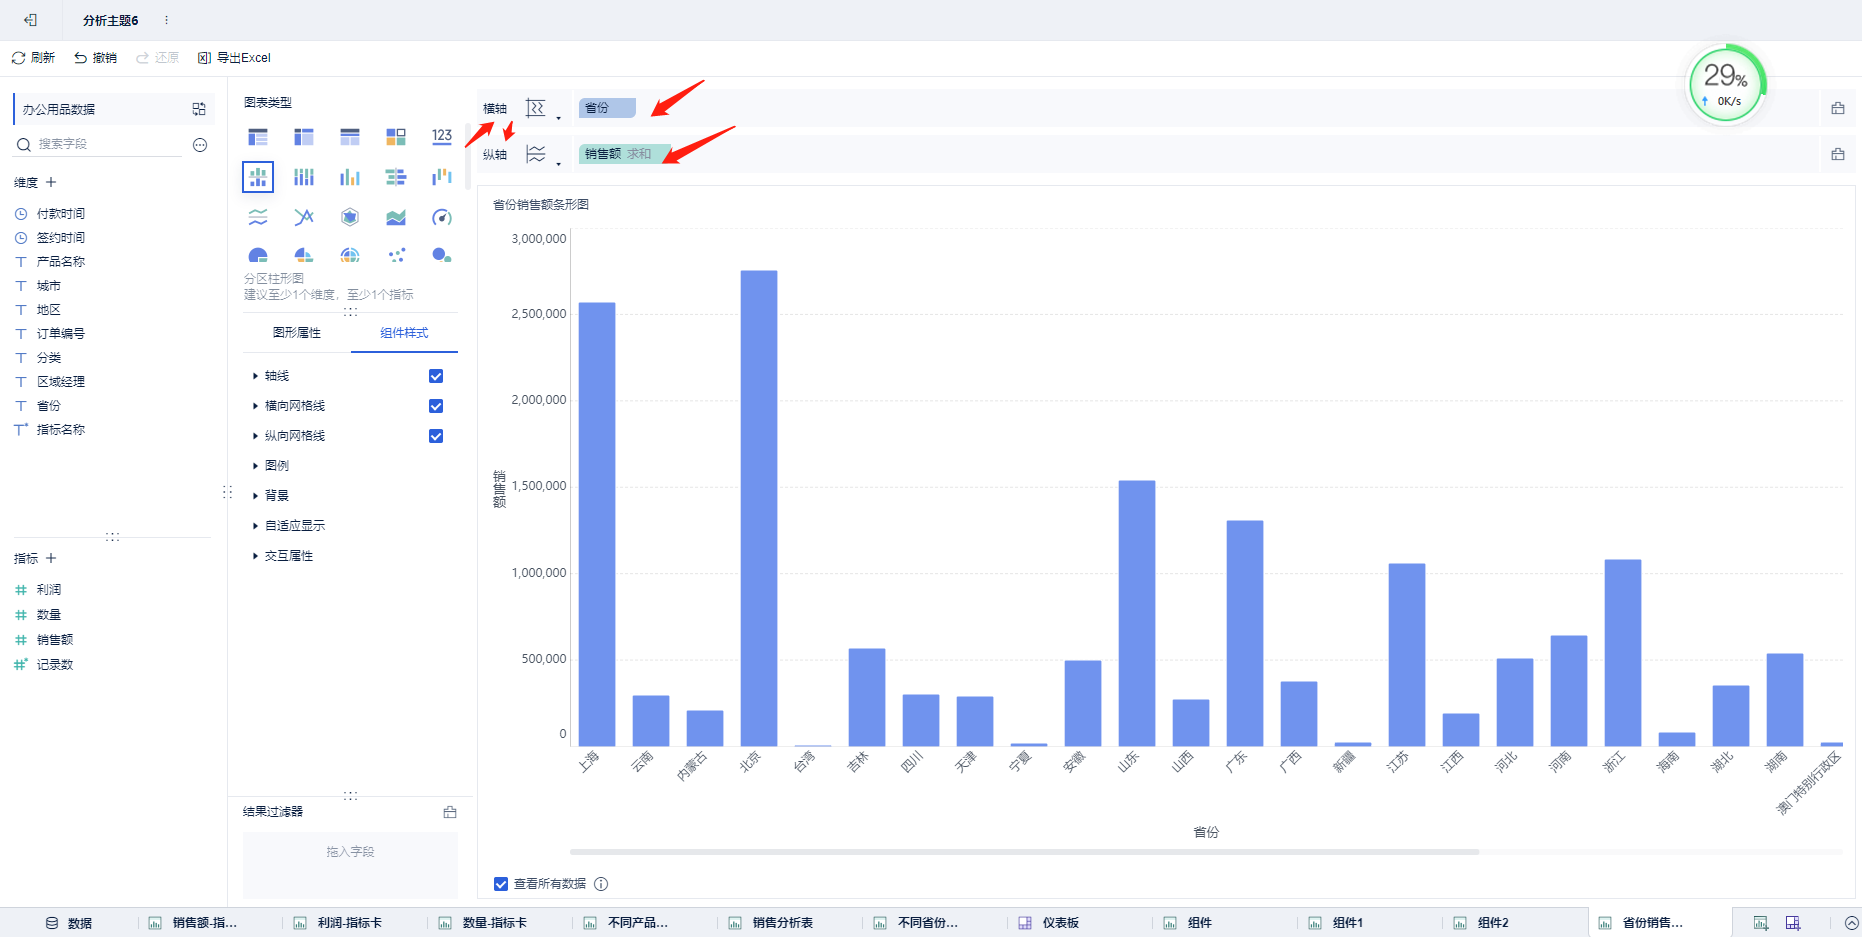The image size is (1862, 937).
Task: Clear the 结果过滤器 with its eraser icon
Action: 450,812
